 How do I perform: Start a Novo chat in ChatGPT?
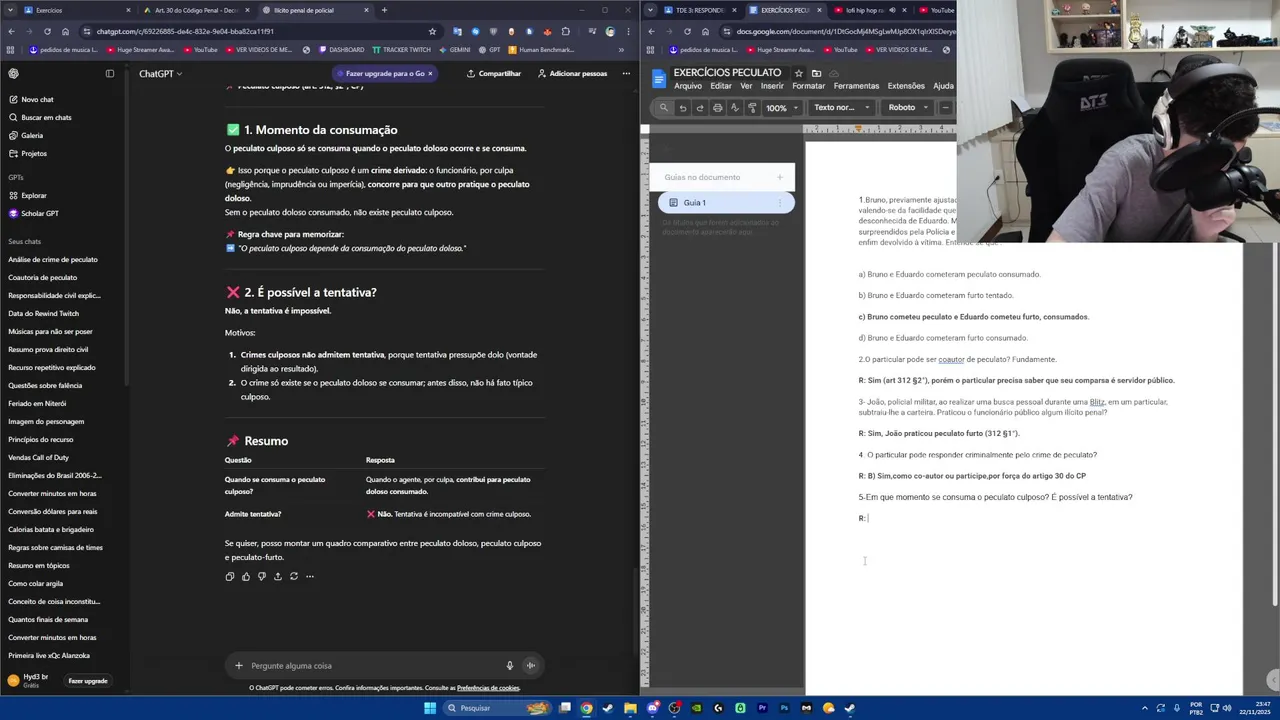coord(64,99)
